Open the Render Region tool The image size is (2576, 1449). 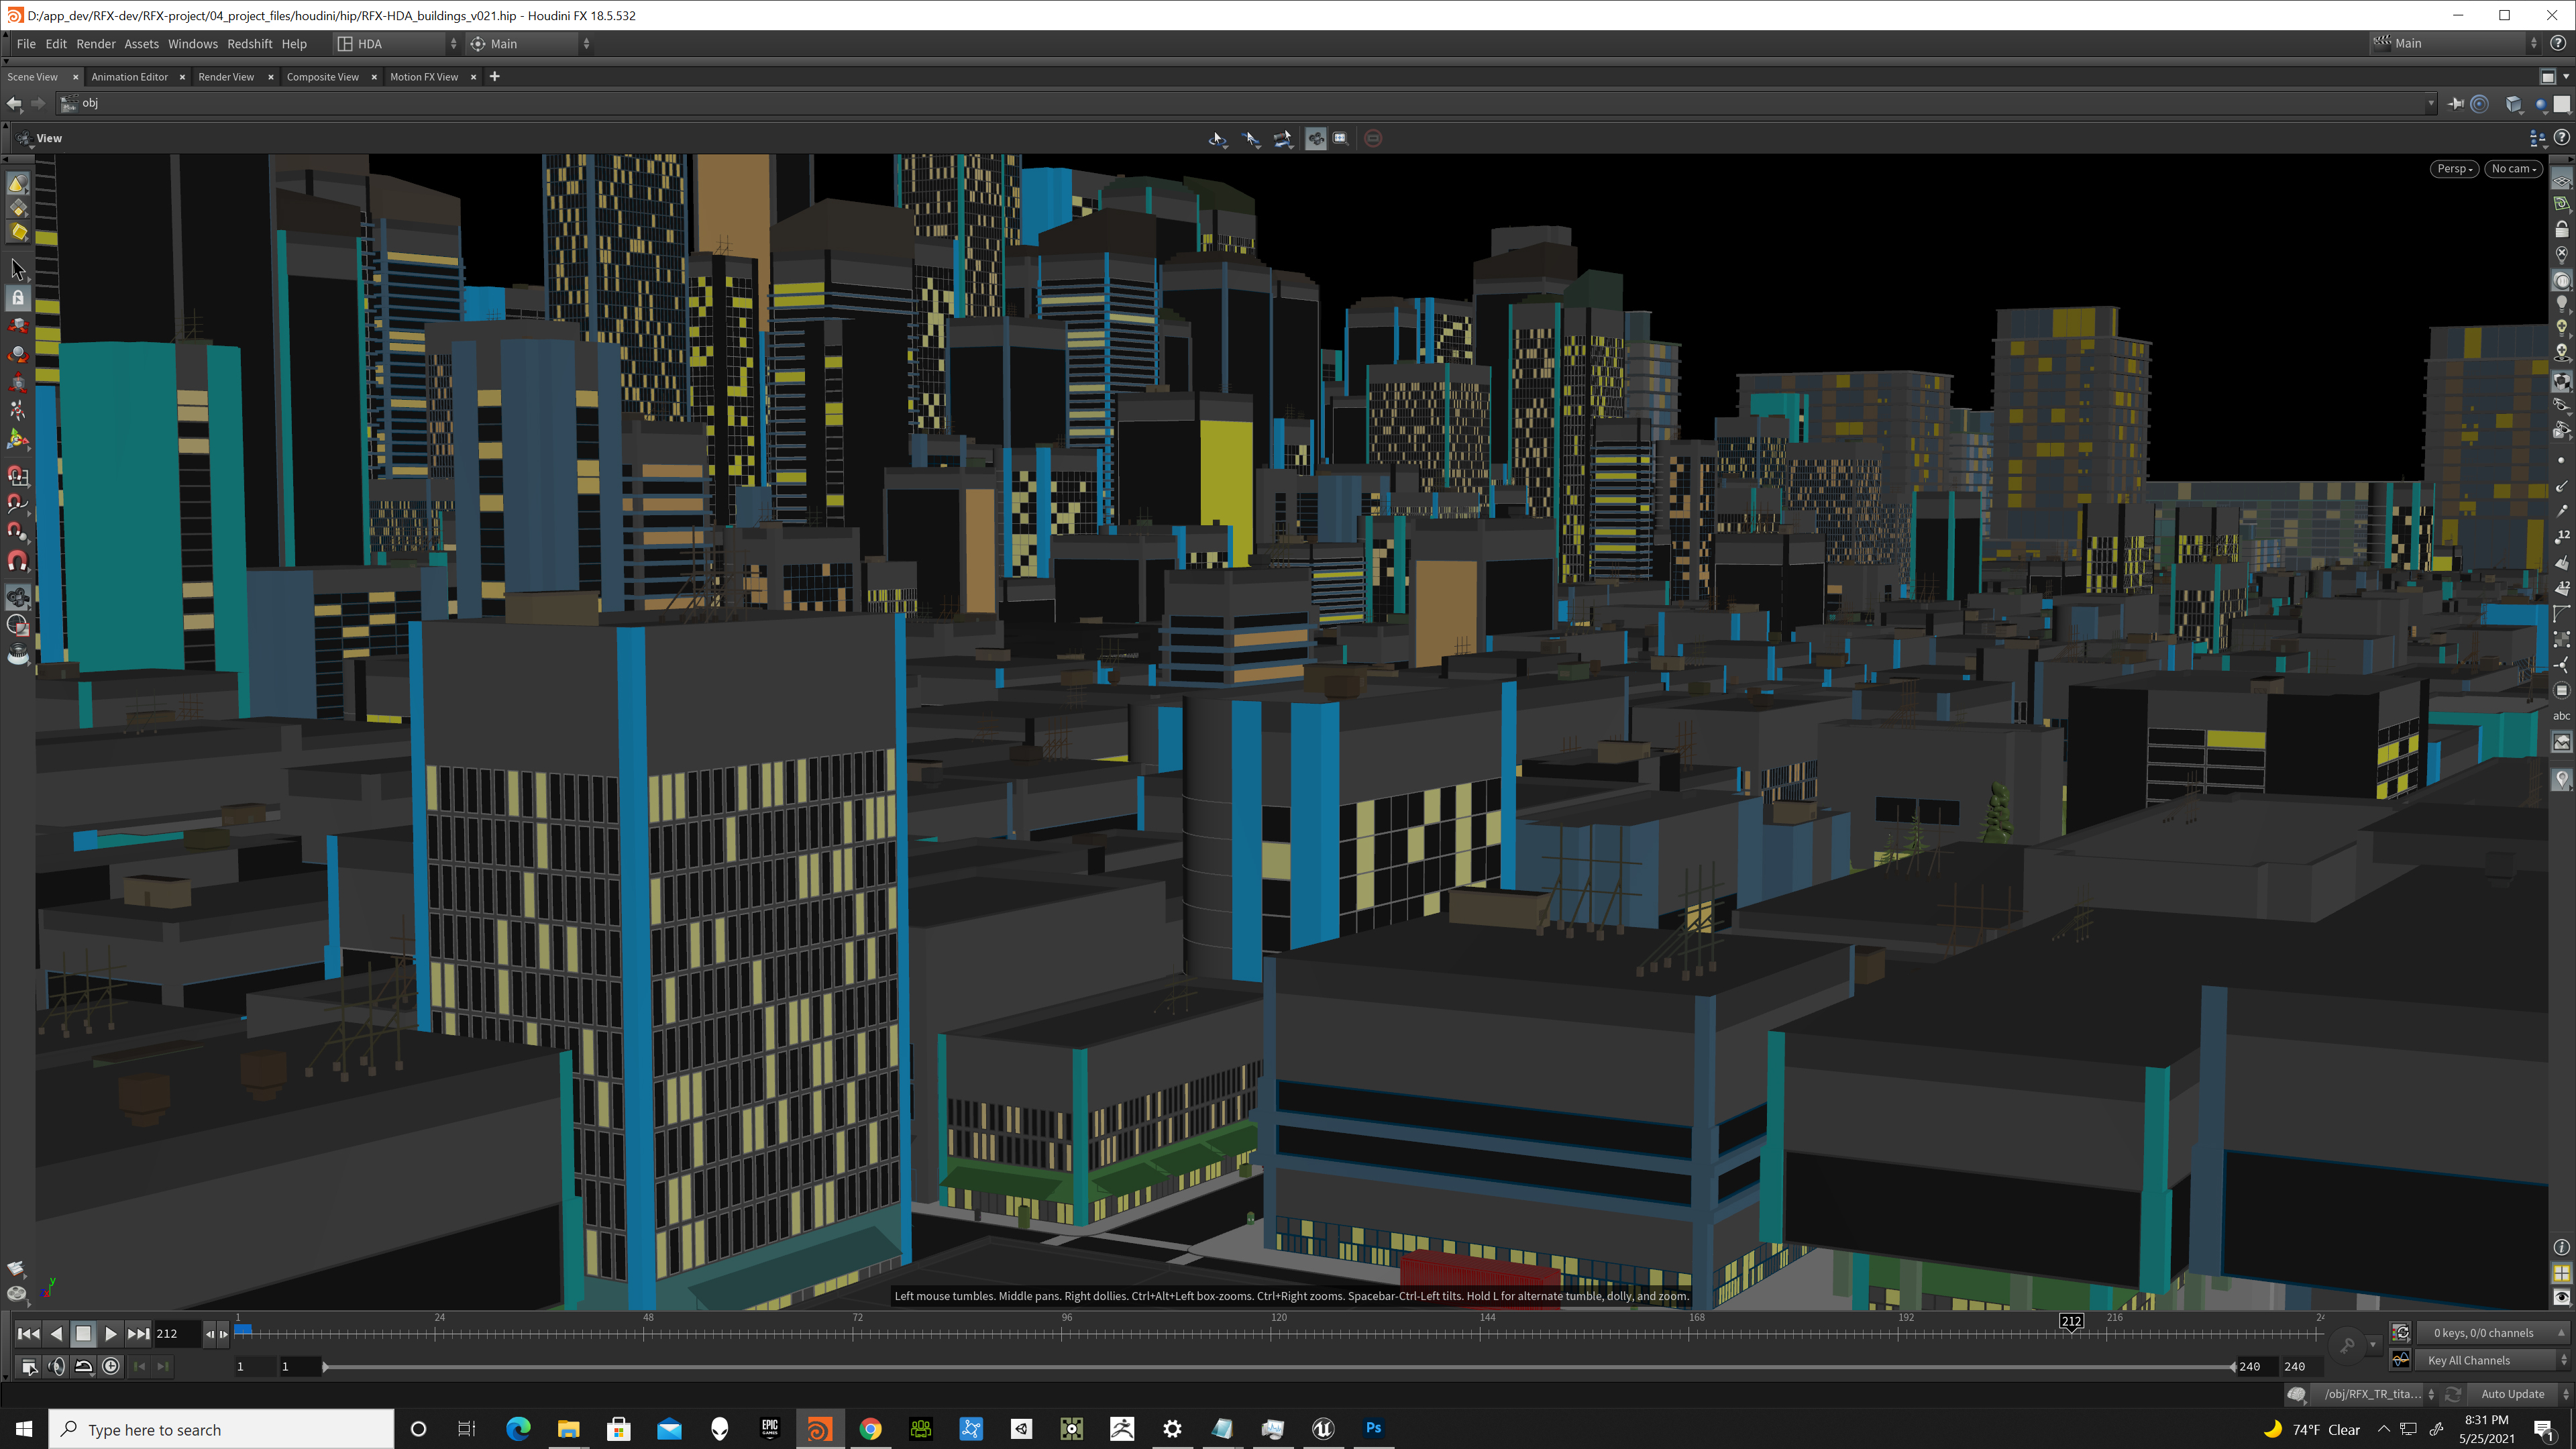pyautogui.click(x=18, y=626)
